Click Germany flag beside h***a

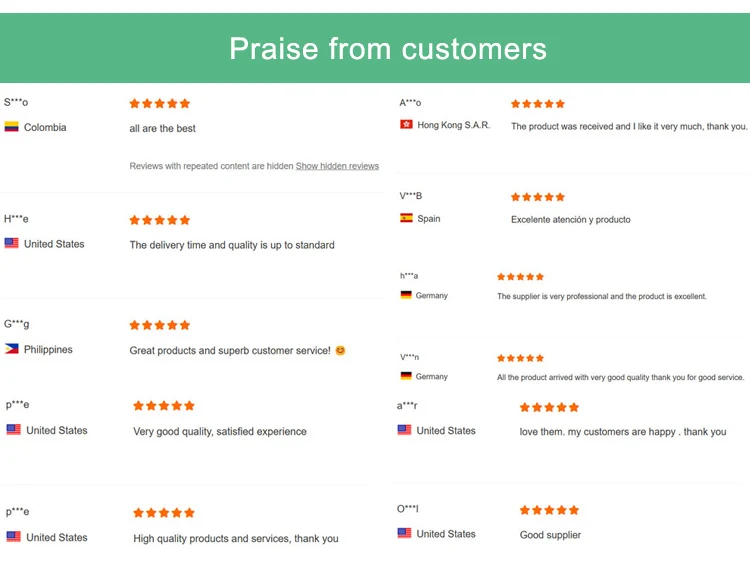click(x=406, y=295)
